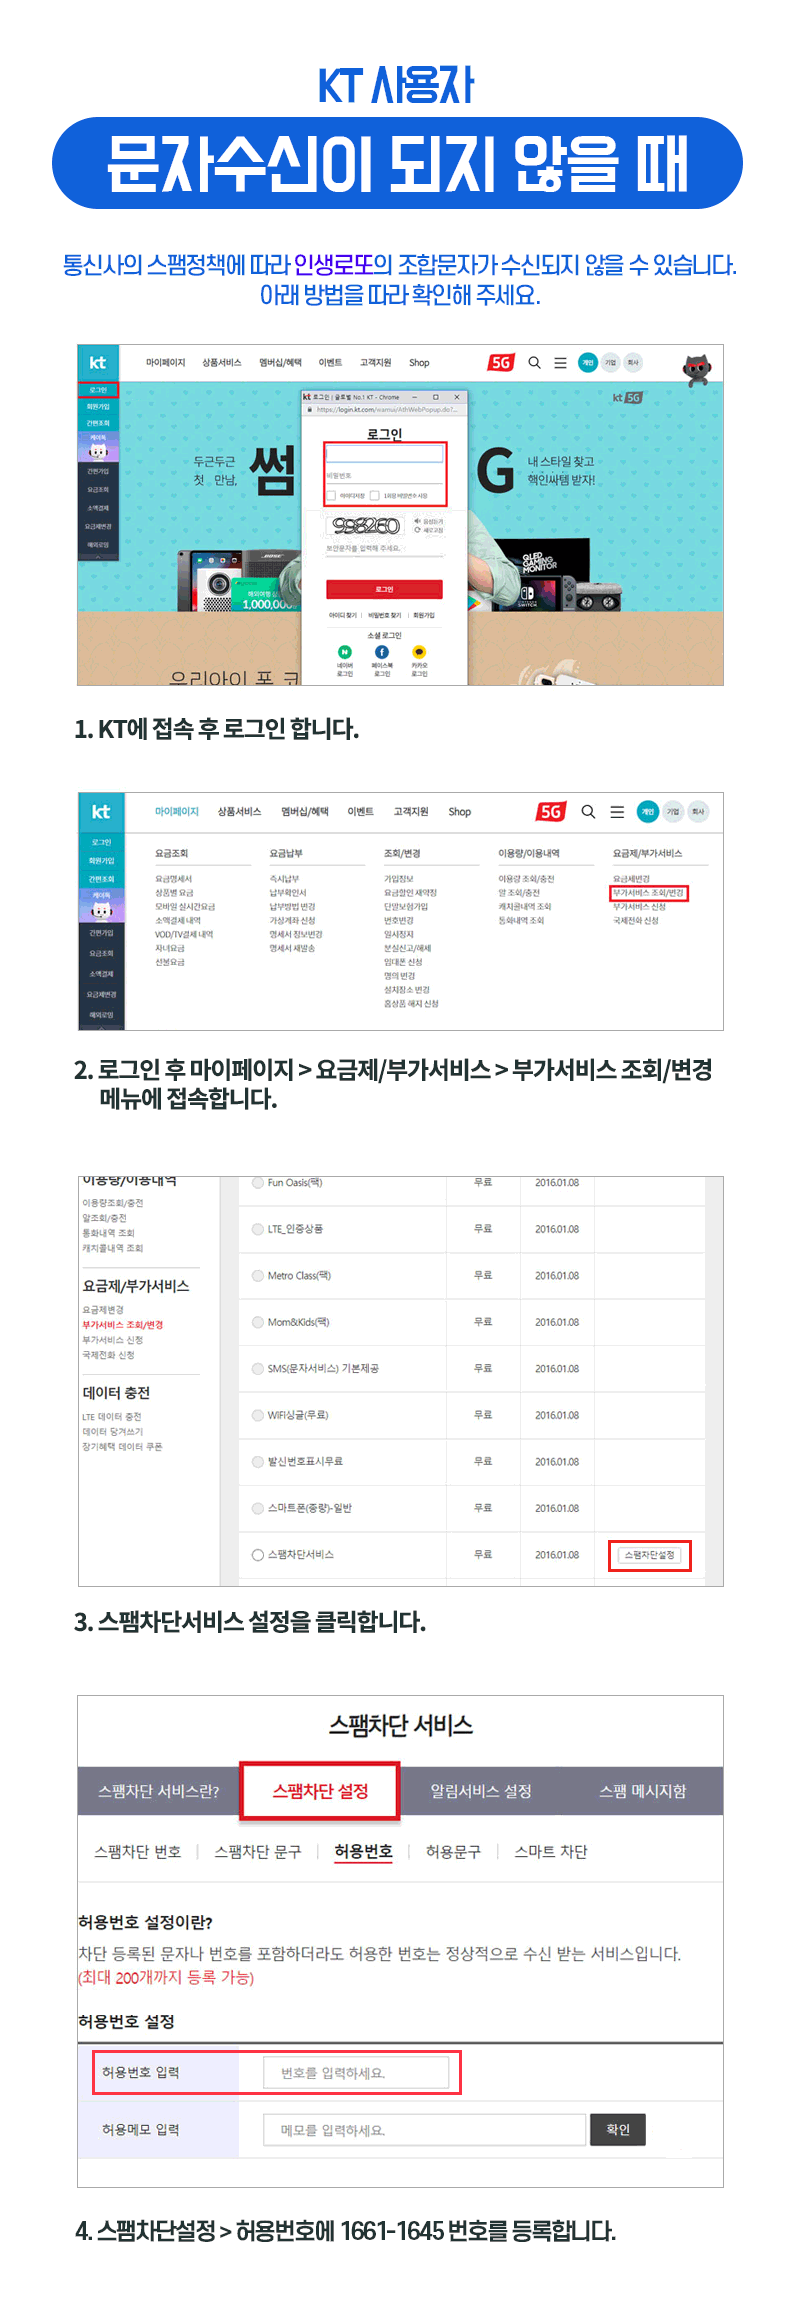Select the 스팸차단서비스 radio button
Viewport: 800px width, 2306px height.
click(258, 1555)
